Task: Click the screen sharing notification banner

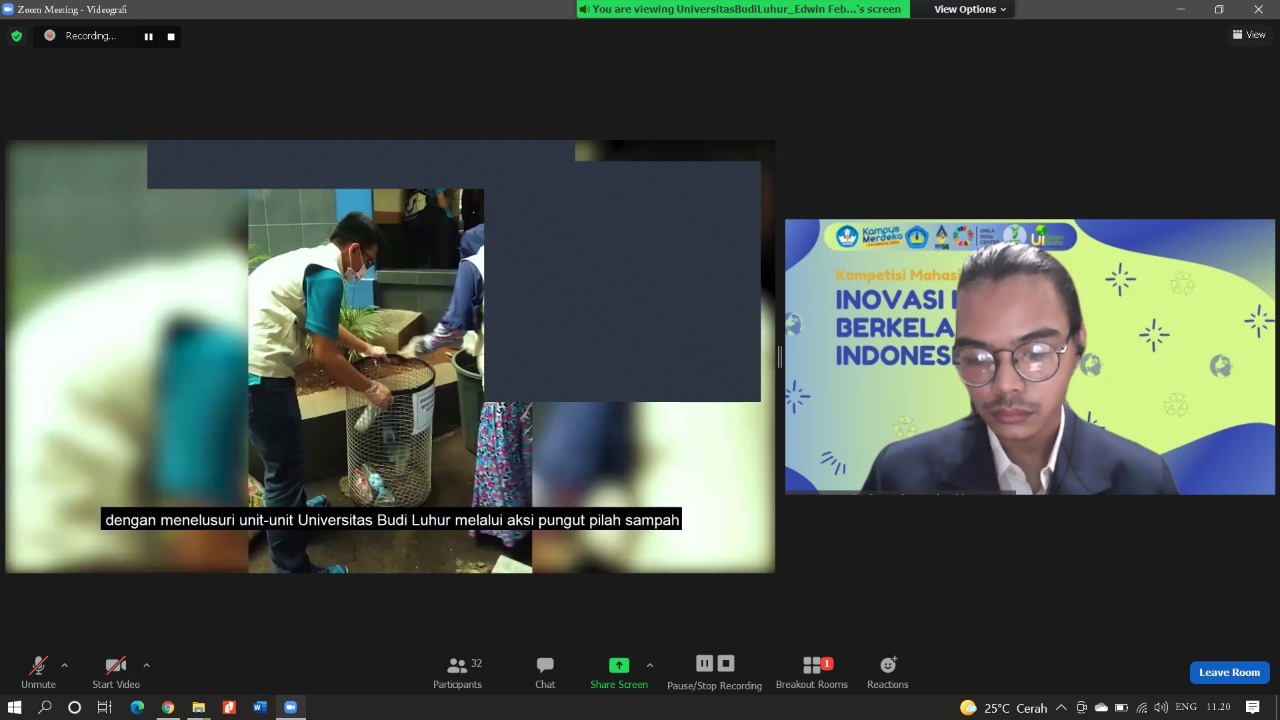Action: [743, 9]
